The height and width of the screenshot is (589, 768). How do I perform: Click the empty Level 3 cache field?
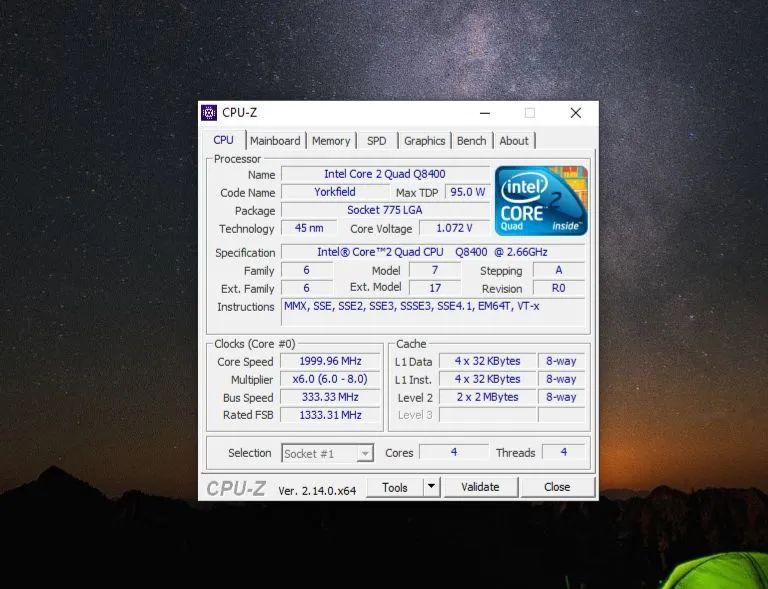487,415
